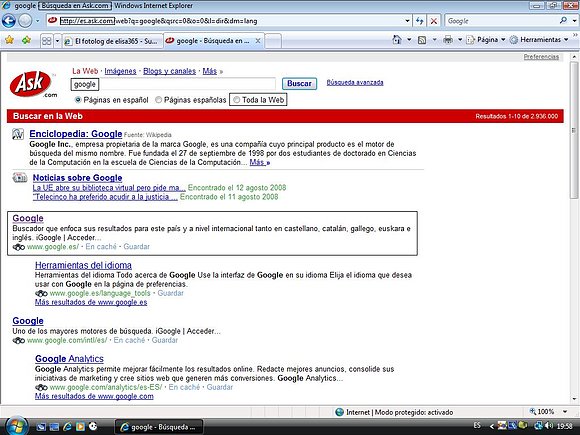Open Preferencias link

[x=541, y=57]
